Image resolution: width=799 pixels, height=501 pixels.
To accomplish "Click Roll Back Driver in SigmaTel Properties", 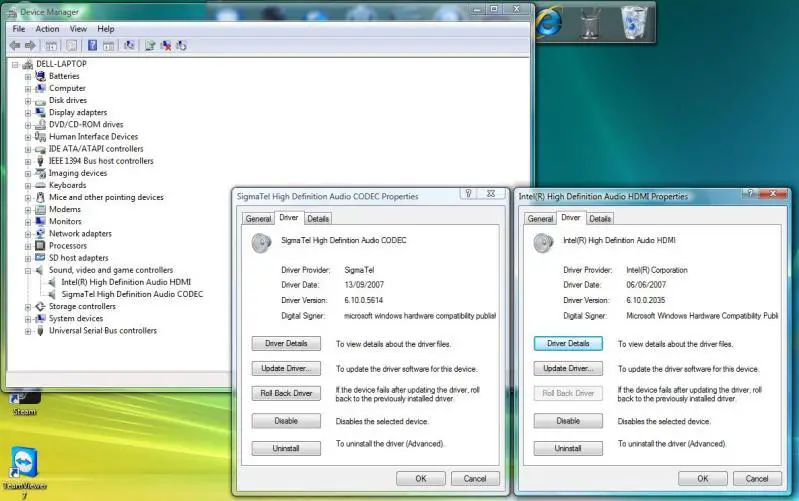I will [286, 393].
